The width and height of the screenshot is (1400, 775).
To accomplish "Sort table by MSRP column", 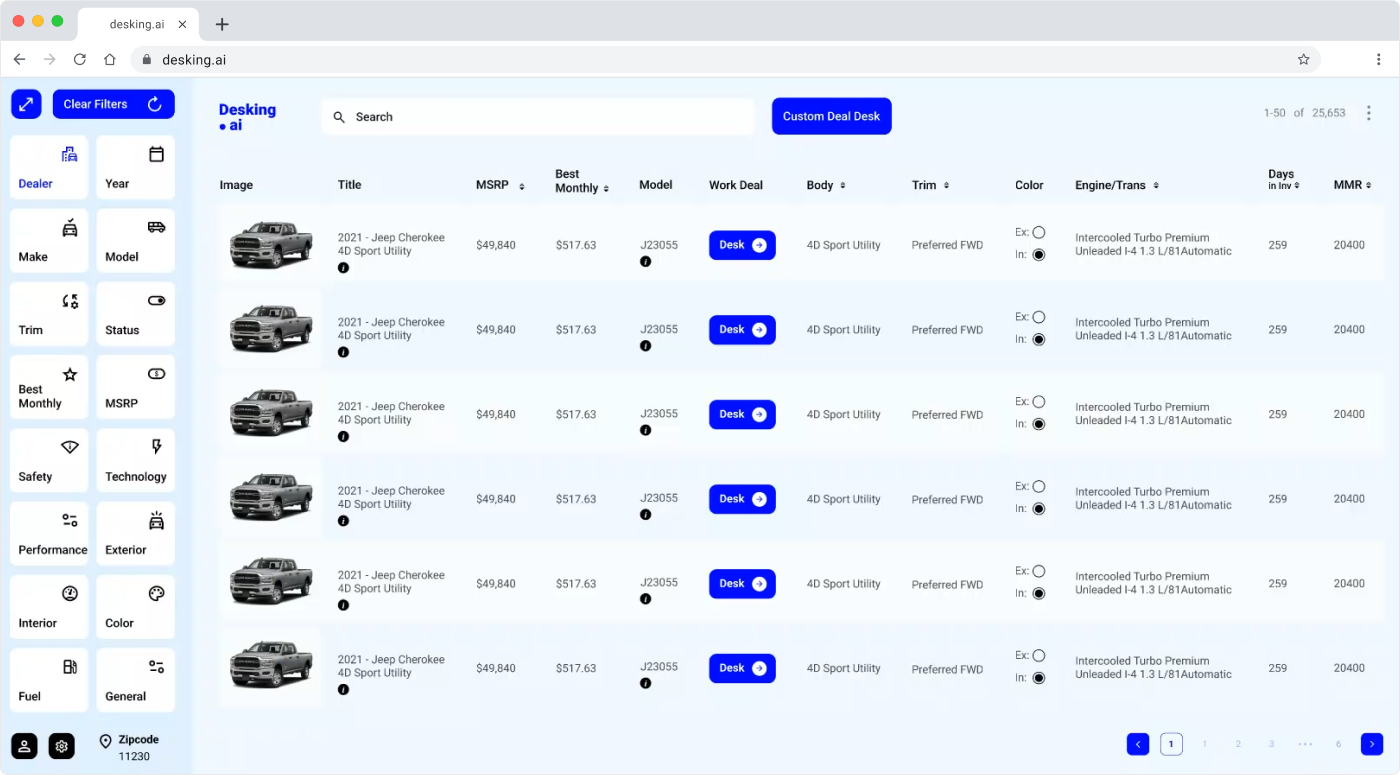I will coord(499,185).
